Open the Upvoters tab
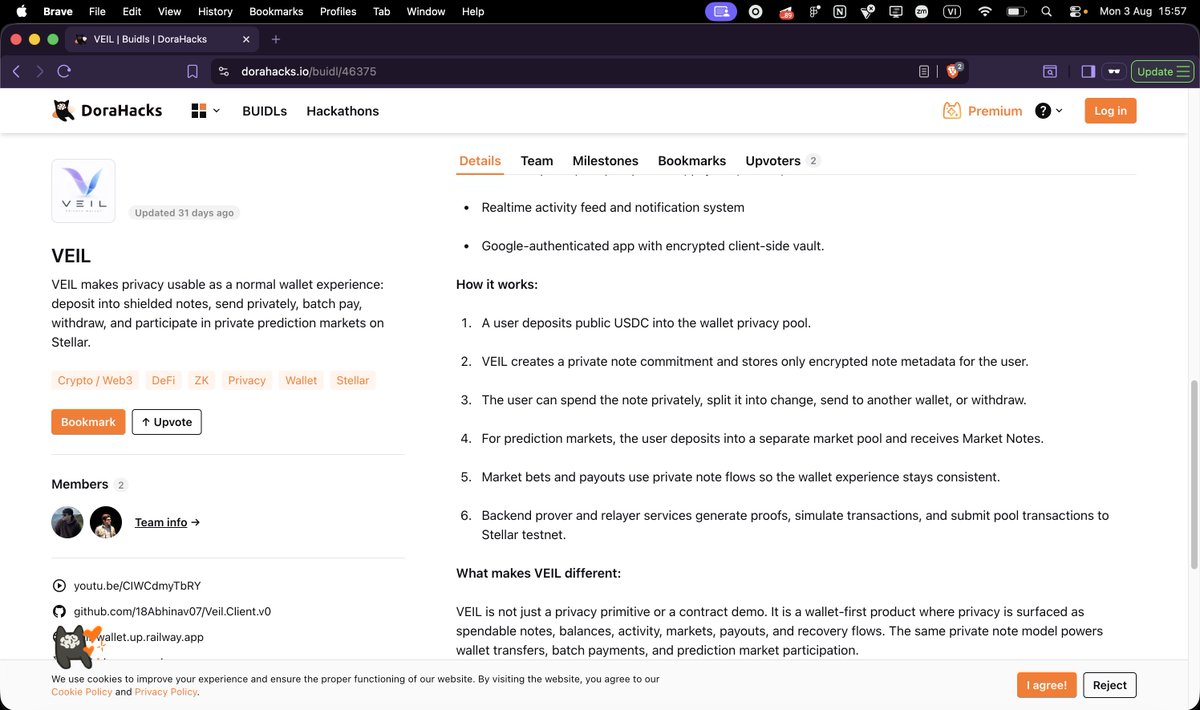 (x=783, y=161)
